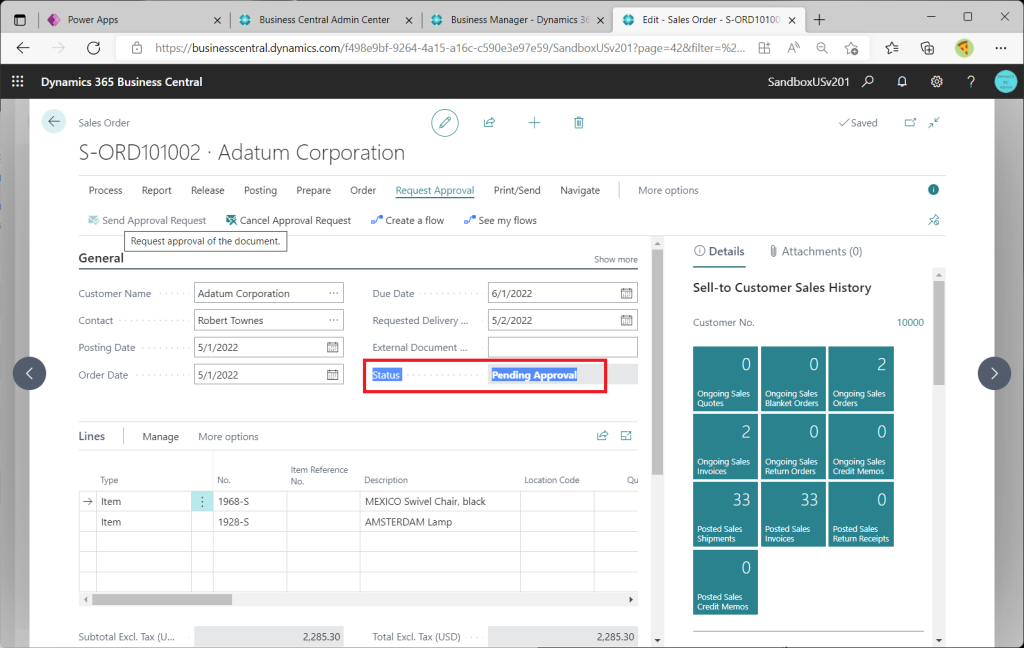Viewport: 1024px width, 648px height.
Task: Open the Ongoing Sales Orders tile
Action: [x=861, y=379]
